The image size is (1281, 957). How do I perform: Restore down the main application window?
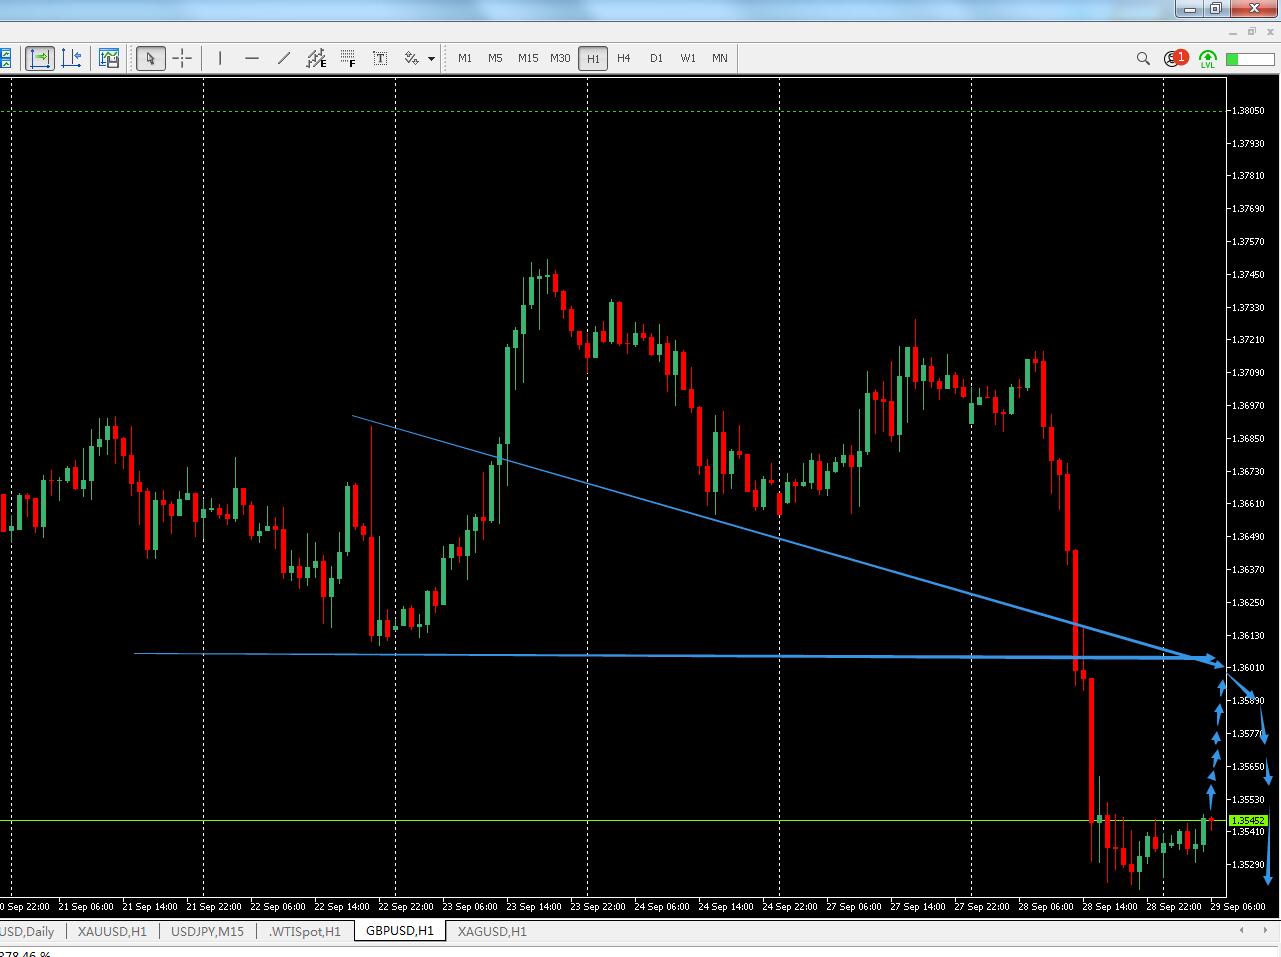[1215, 9]
